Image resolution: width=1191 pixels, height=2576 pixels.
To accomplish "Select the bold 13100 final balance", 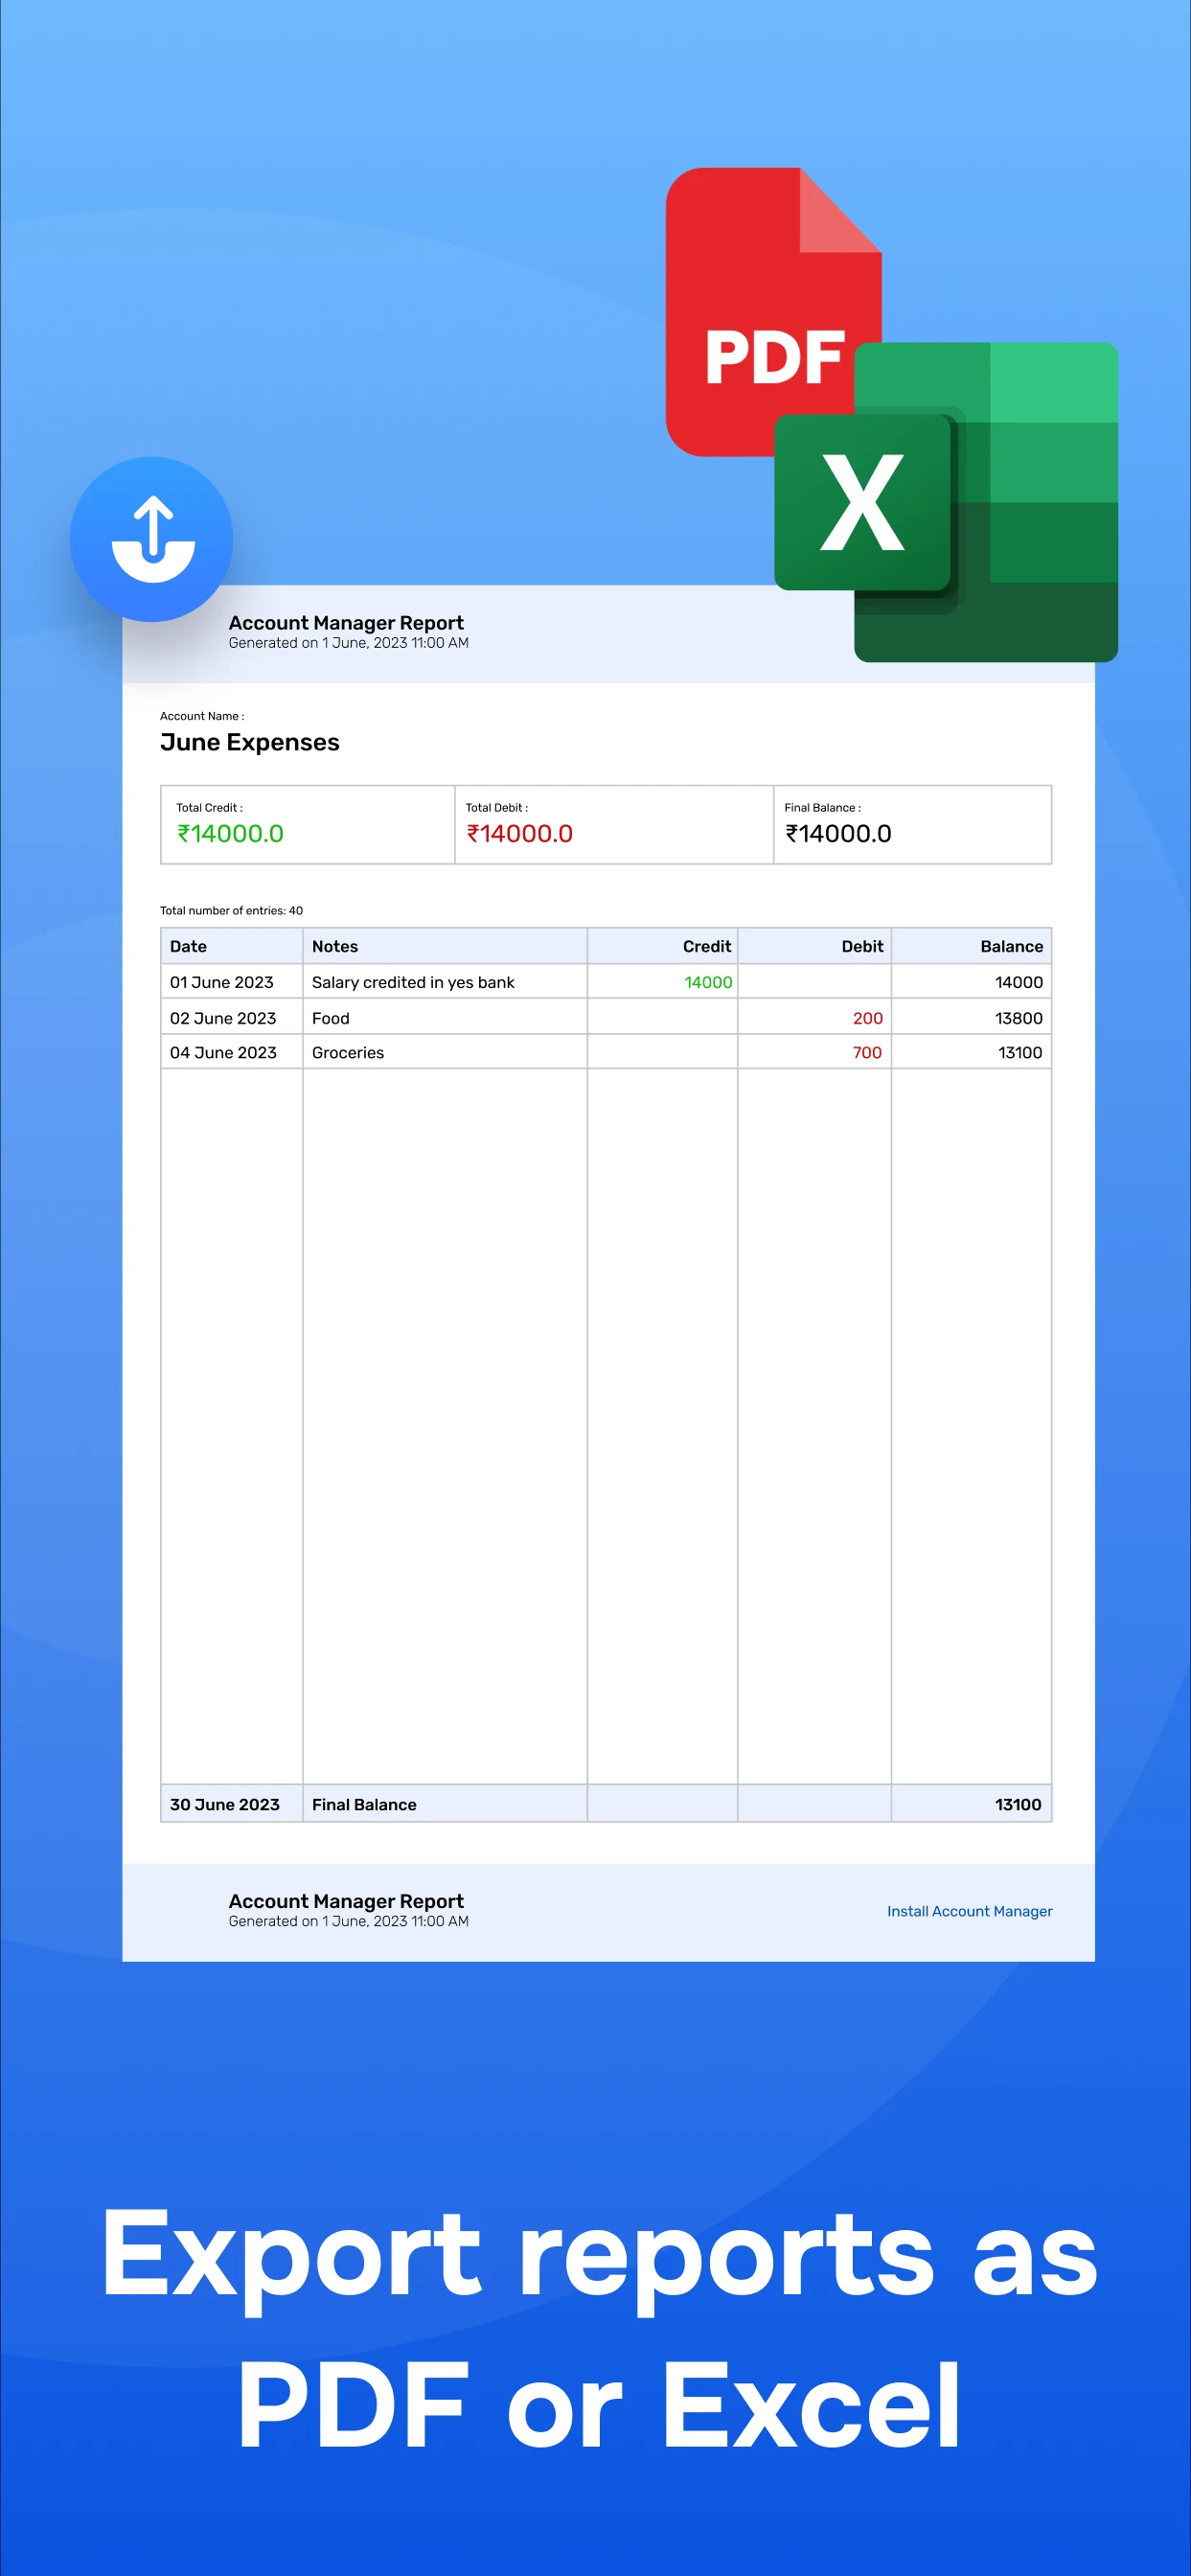I will click(x=1018, y=1804).
